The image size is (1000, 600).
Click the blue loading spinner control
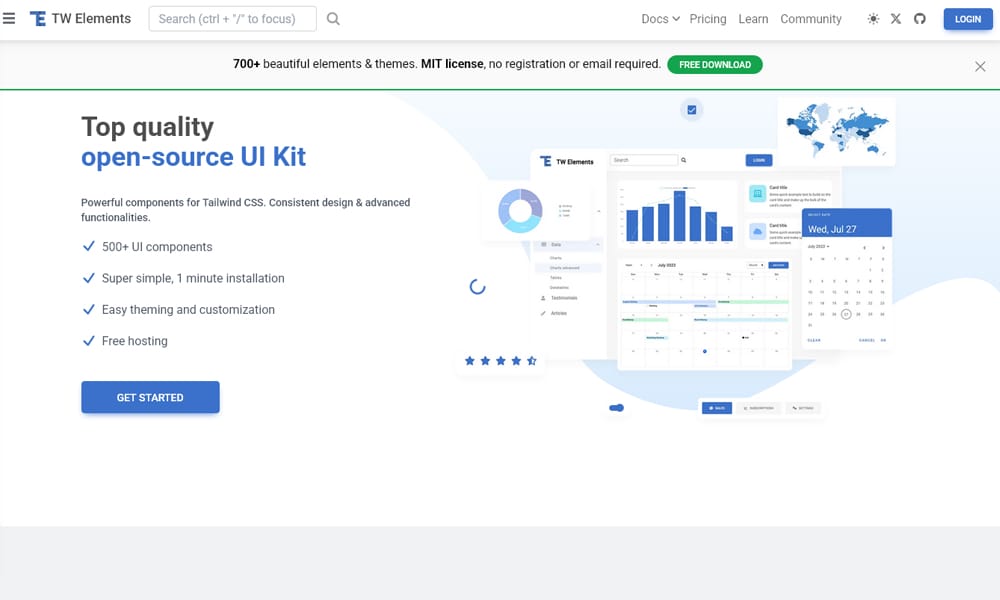click(x=477, y=287)
